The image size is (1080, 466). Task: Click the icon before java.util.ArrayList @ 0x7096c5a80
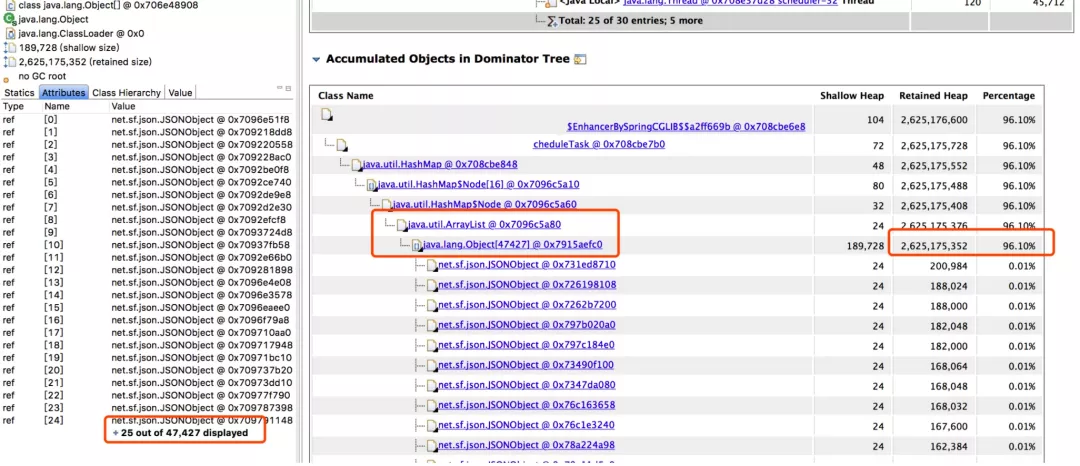pyautogui.click(x=402, y=224)
